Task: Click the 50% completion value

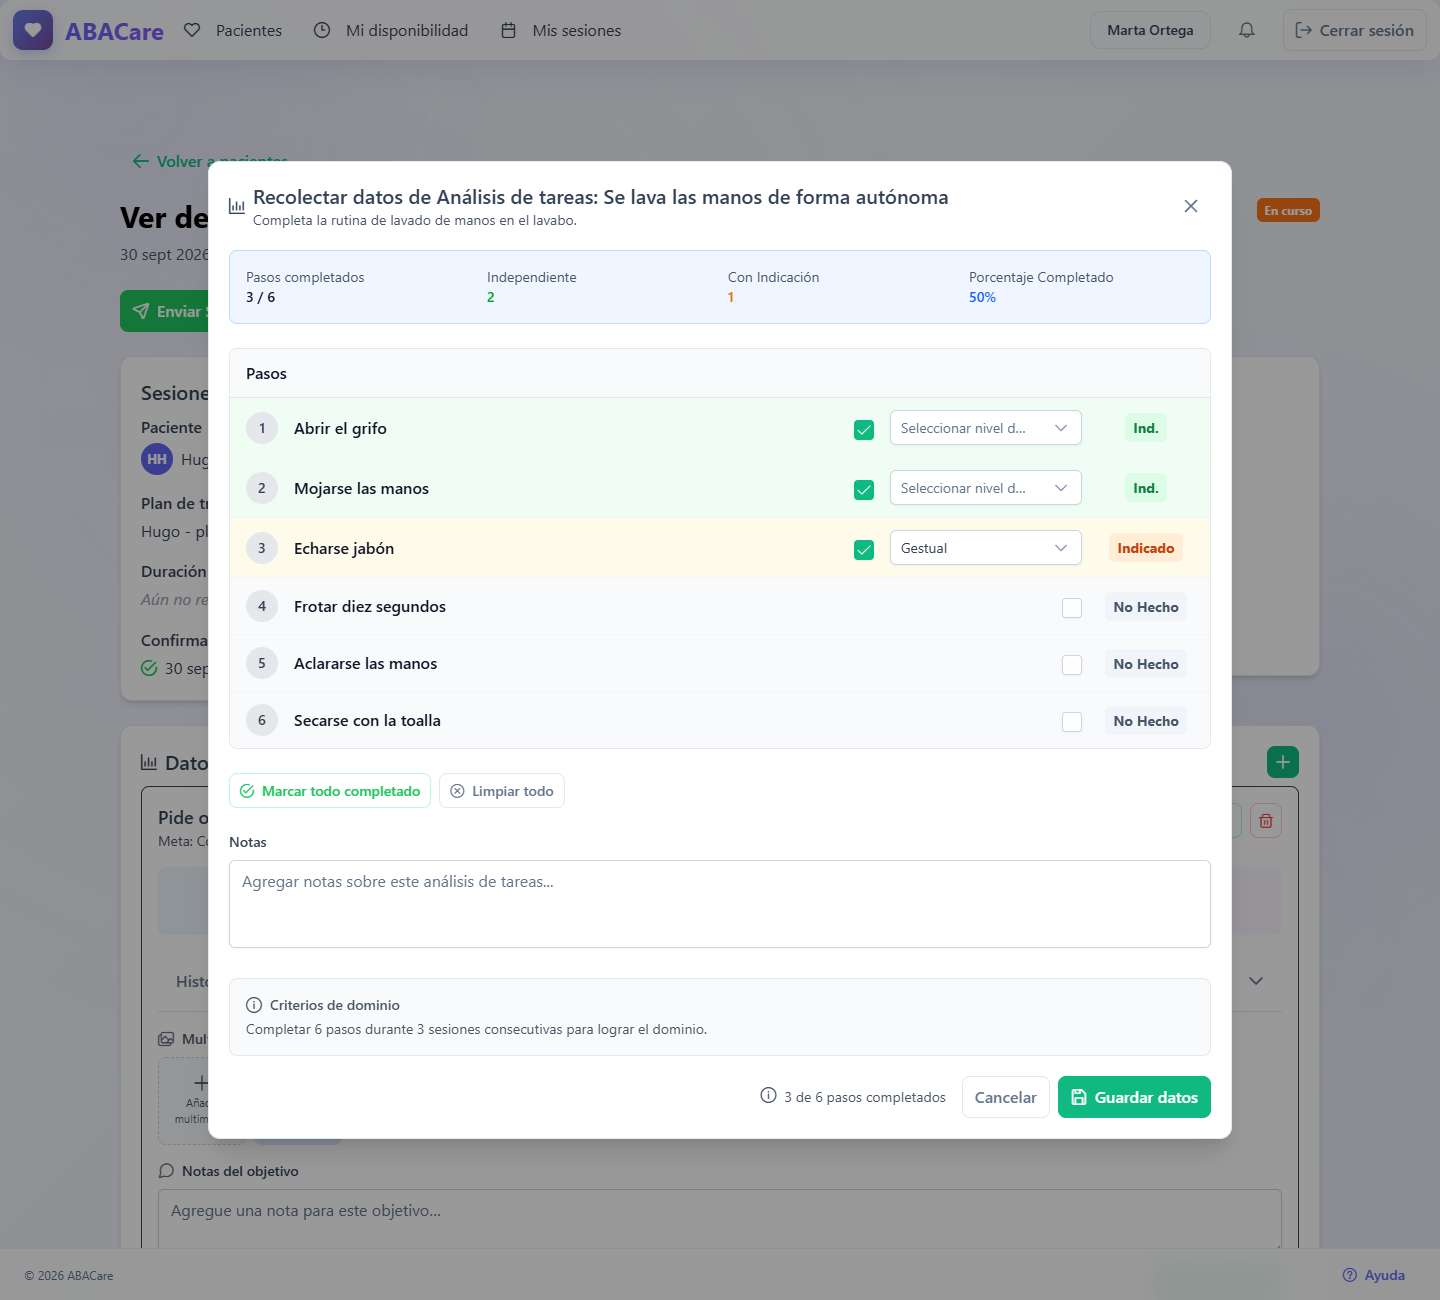Action: 982,297
